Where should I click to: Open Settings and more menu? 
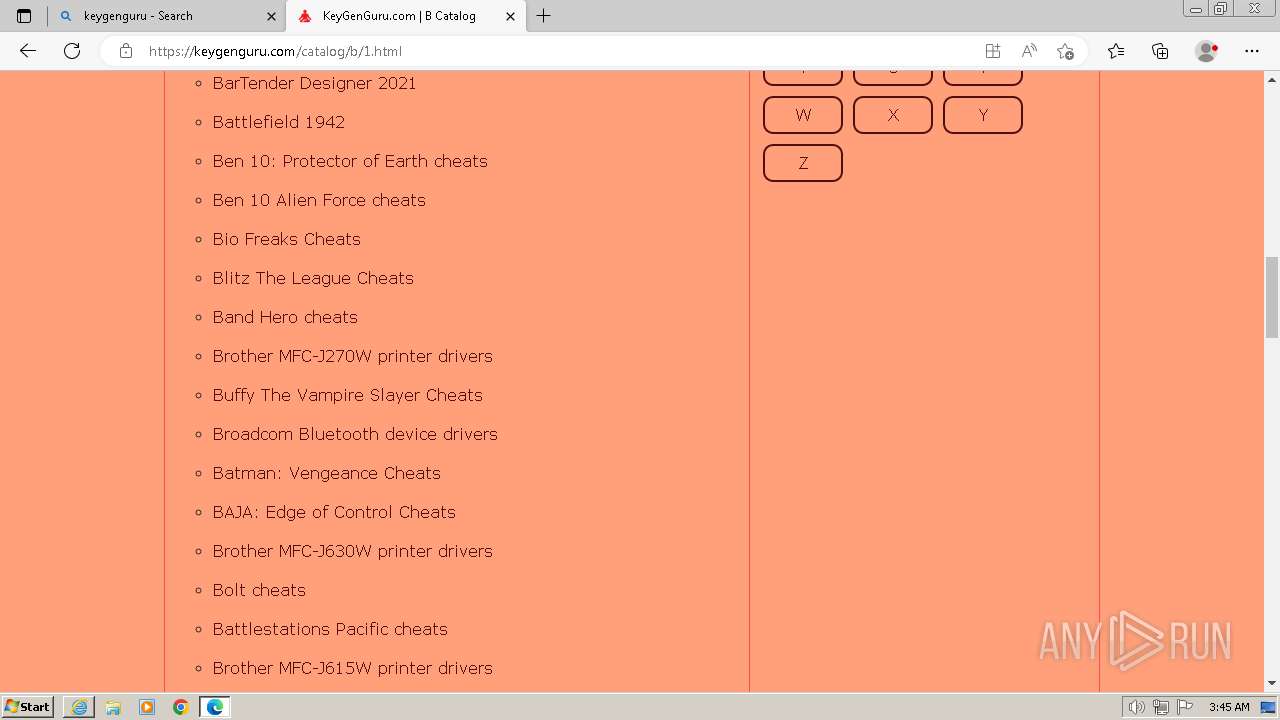(1252, 51)
